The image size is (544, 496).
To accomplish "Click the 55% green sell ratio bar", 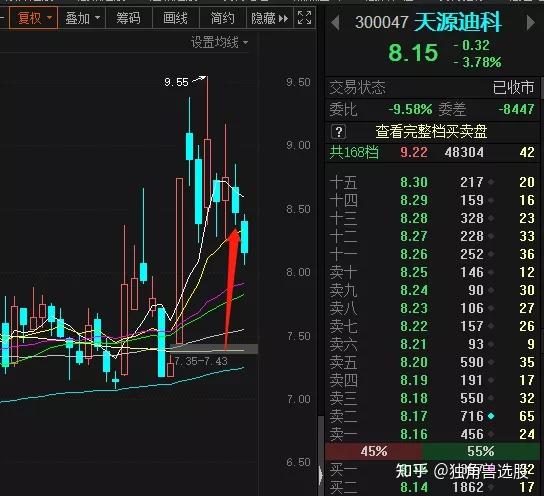I will [481, 452].
